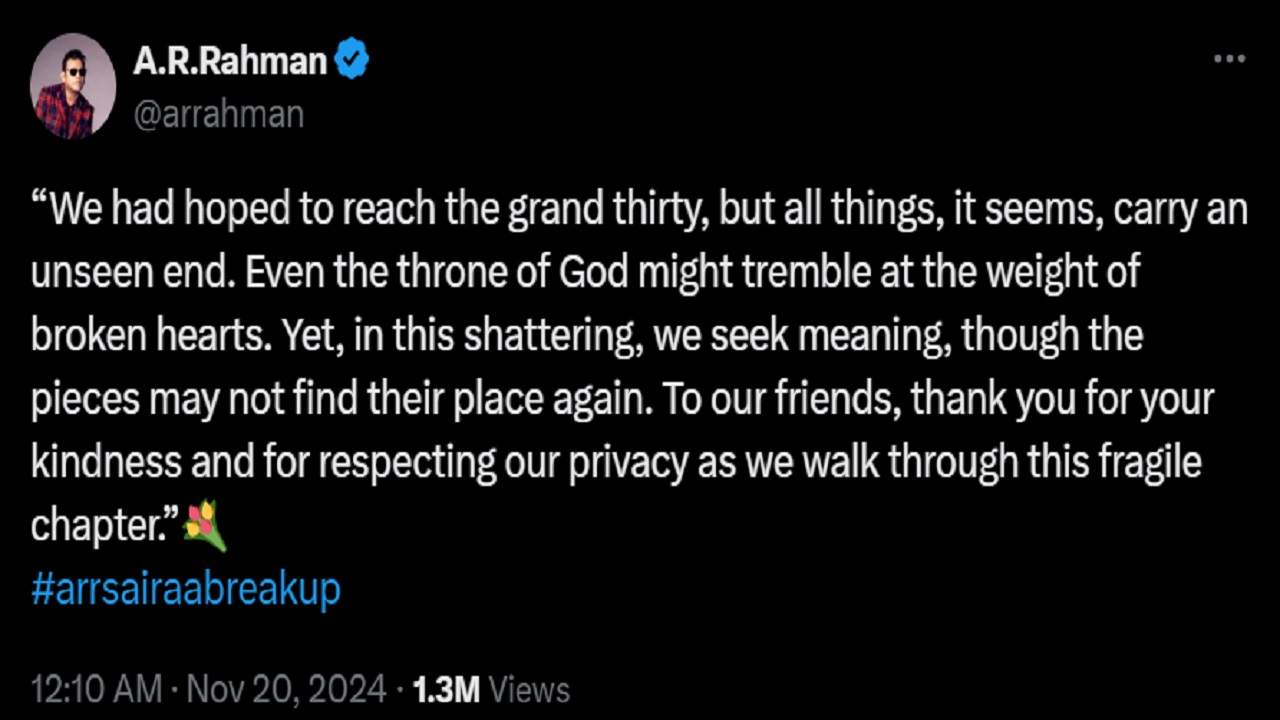Click the word "kindness" in the tweet
Image resolution: width=1280 pixels, height=720 pixels.
[x=106, y=462]
